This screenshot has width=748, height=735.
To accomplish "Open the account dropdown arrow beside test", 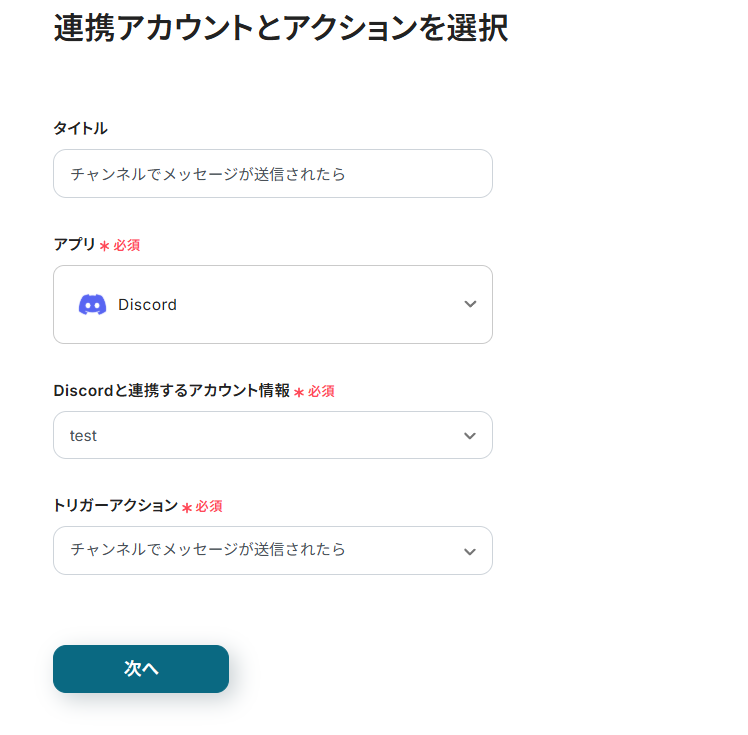I will [470, 436].
